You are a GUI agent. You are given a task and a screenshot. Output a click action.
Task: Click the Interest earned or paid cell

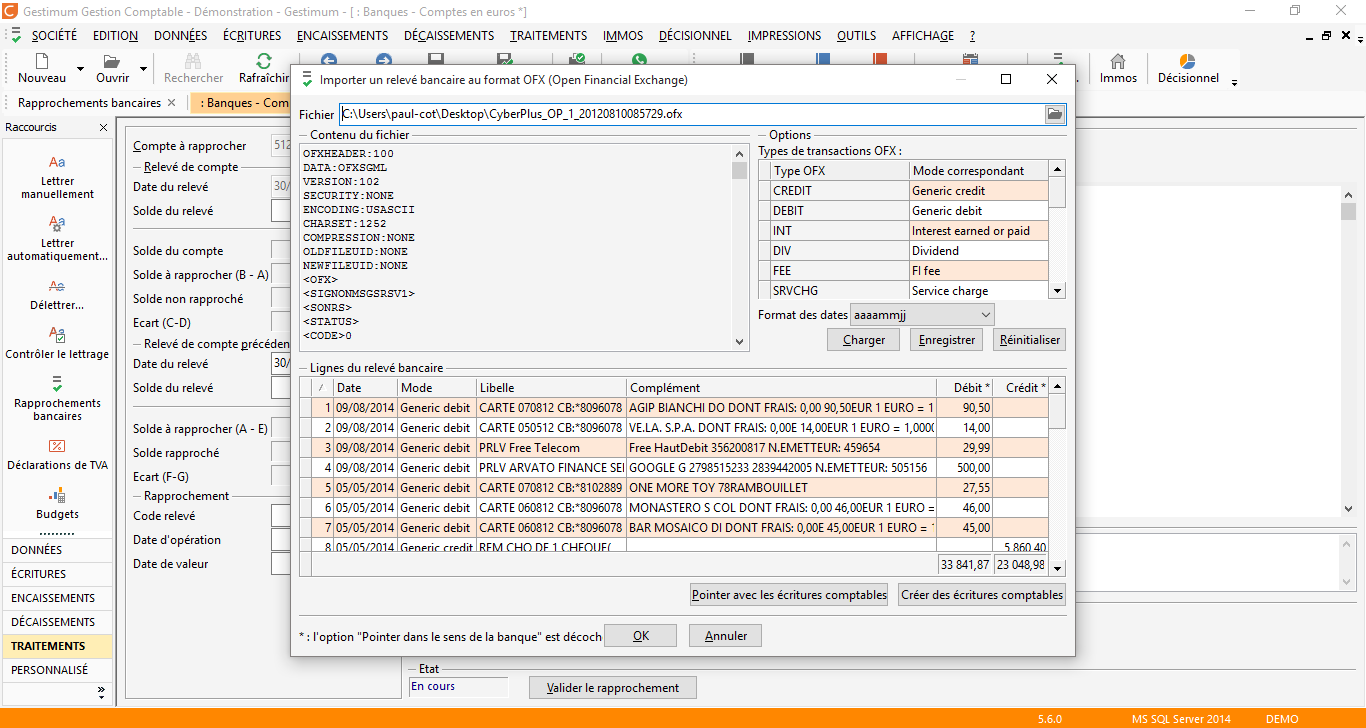click(x=979, y=231)
